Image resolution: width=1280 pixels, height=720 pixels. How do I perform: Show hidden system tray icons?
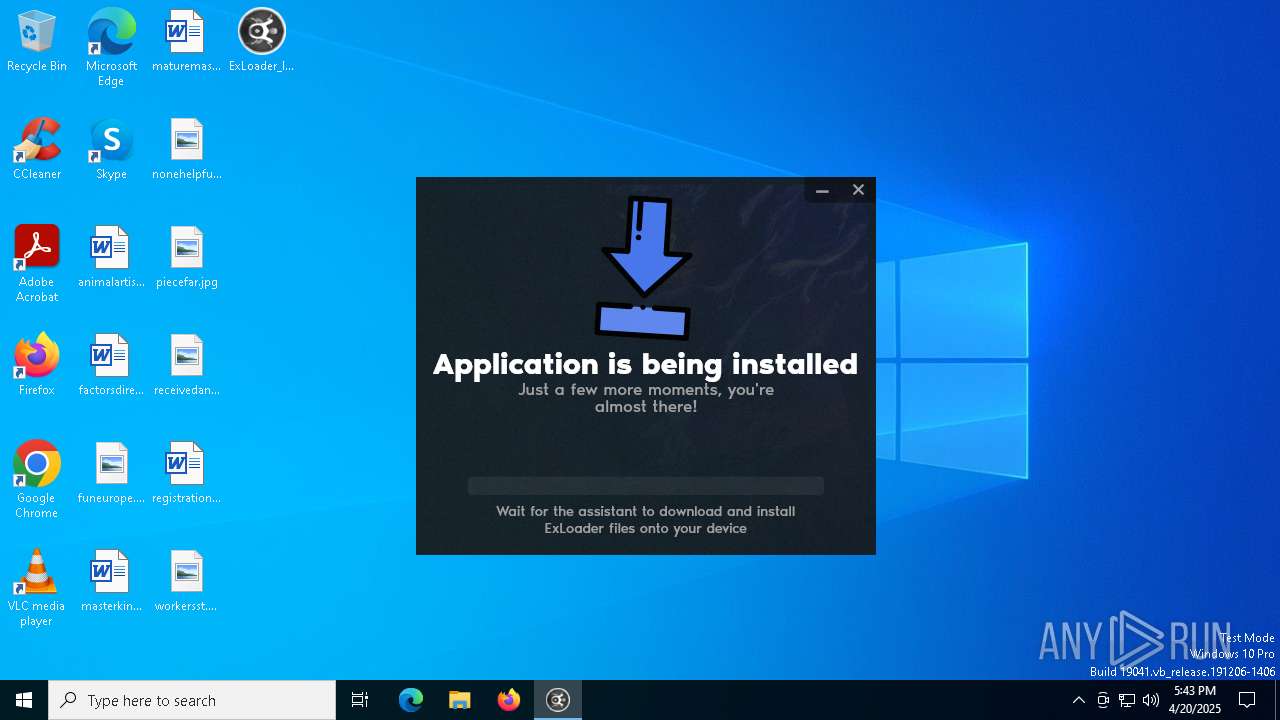click(1078, 700)
